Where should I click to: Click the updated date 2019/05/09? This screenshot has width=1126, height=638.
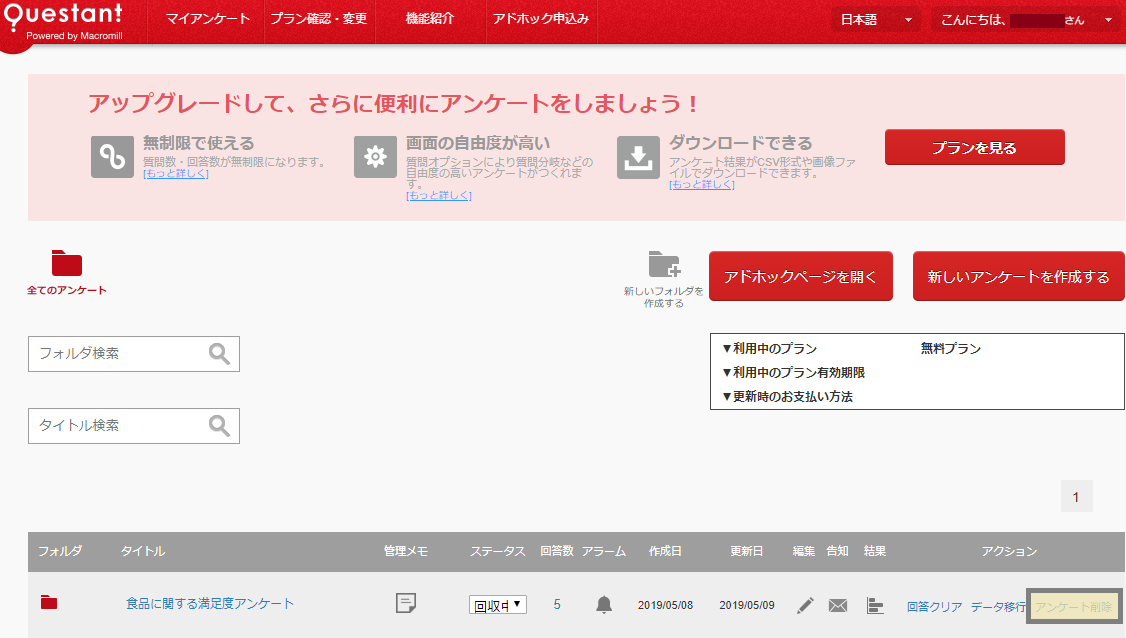747,605
